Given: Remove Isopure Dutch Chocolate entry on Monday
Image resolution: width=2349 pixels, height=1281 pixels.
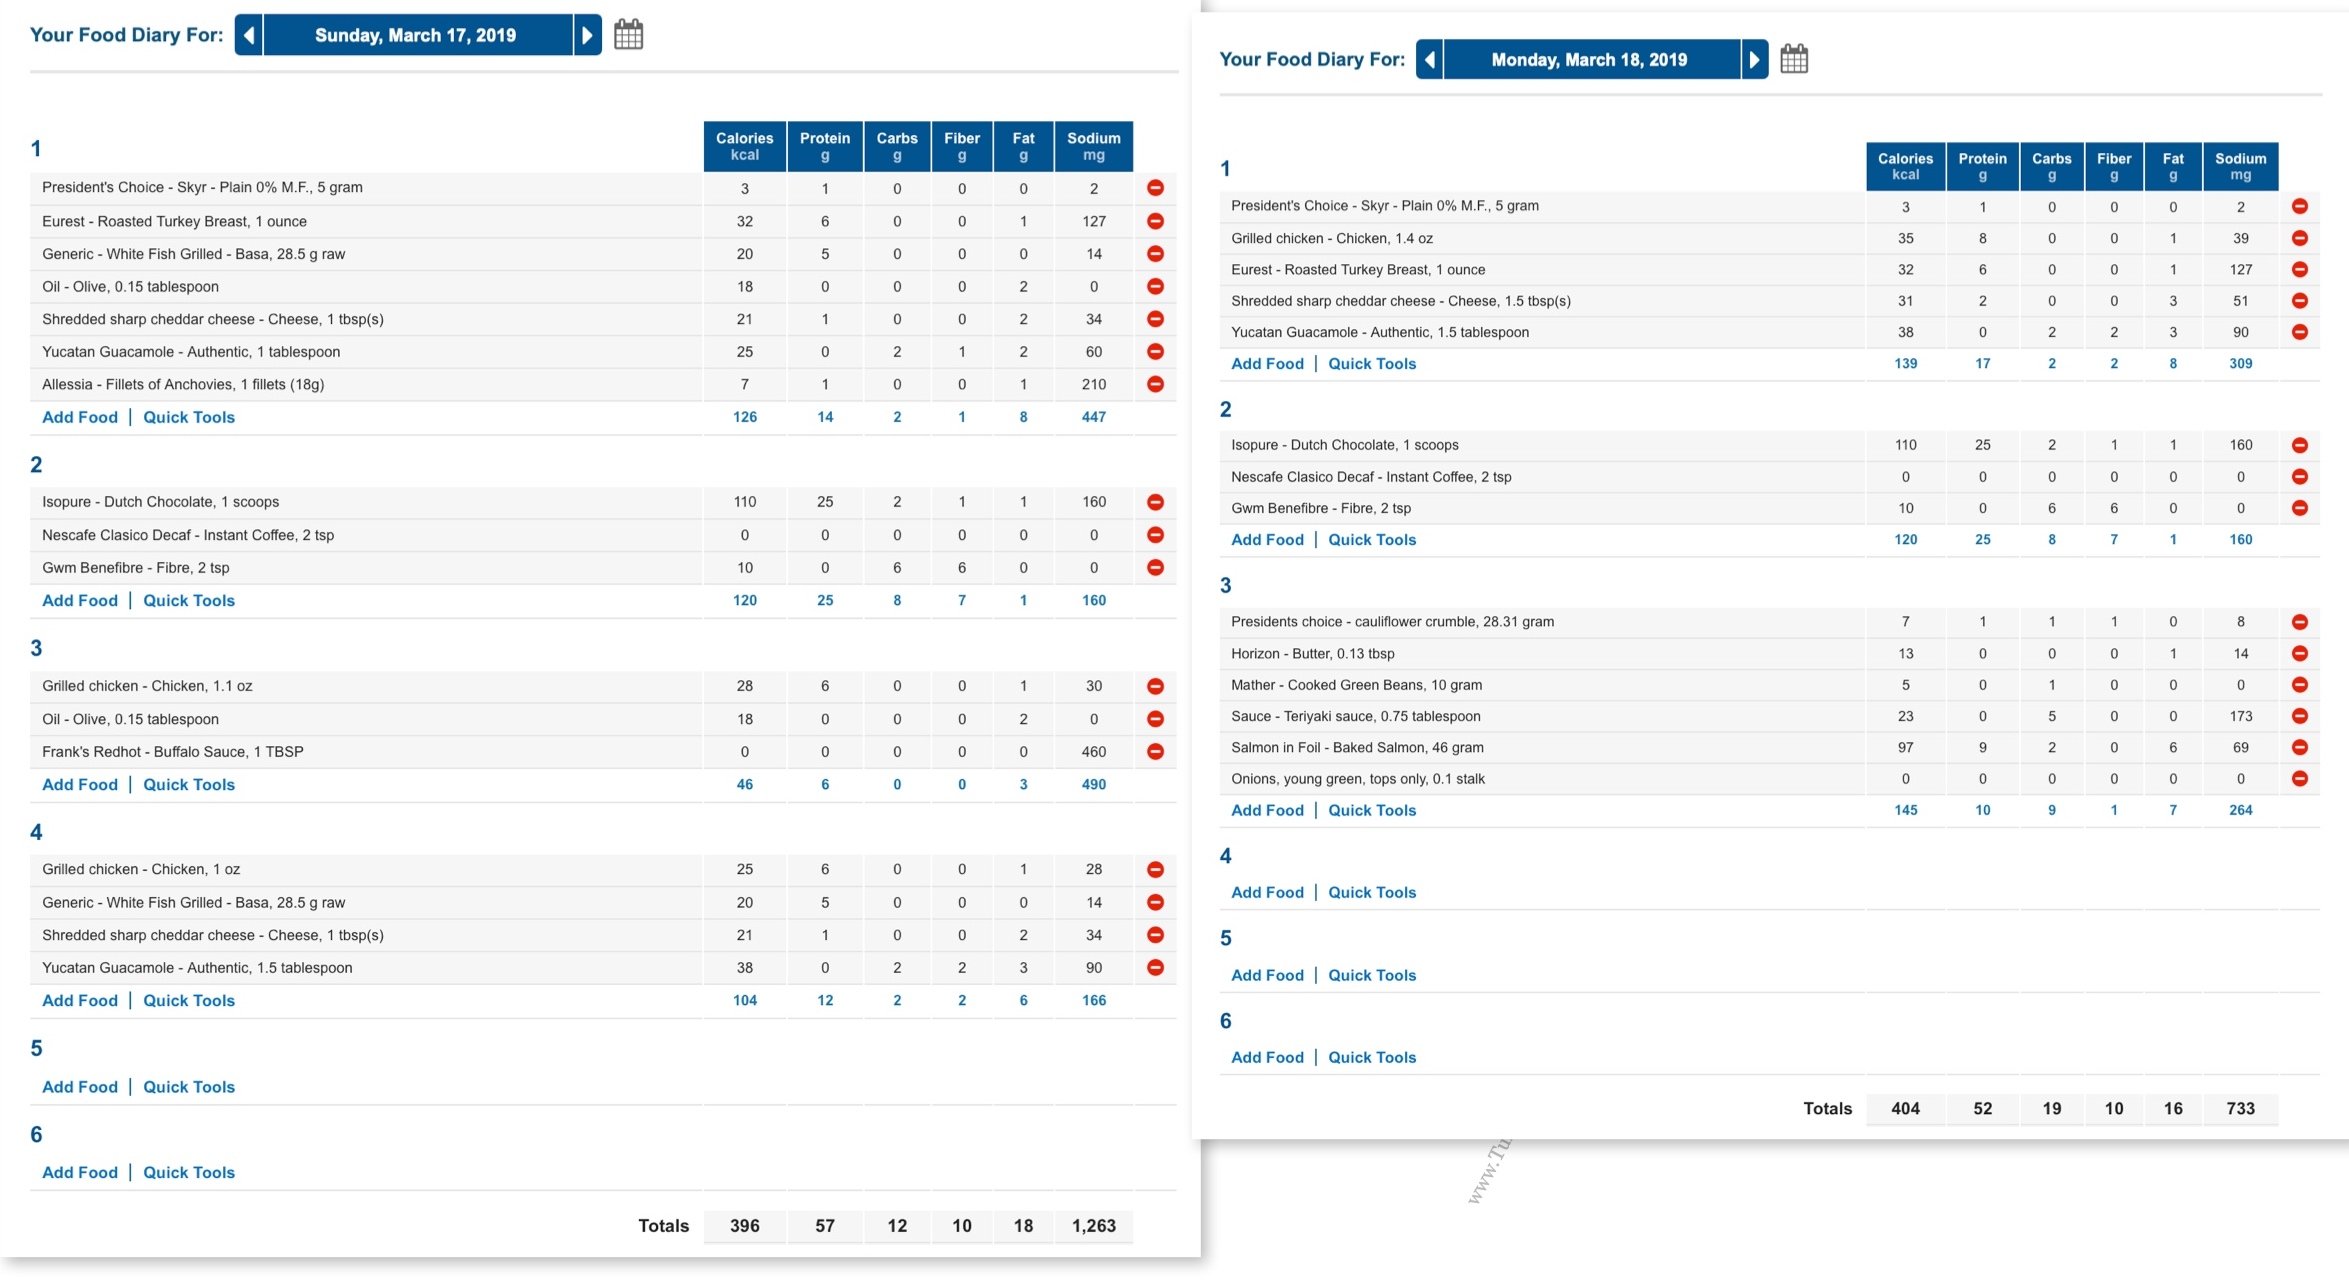Looking at the screenshot, I should click(x=2300, y=445).
